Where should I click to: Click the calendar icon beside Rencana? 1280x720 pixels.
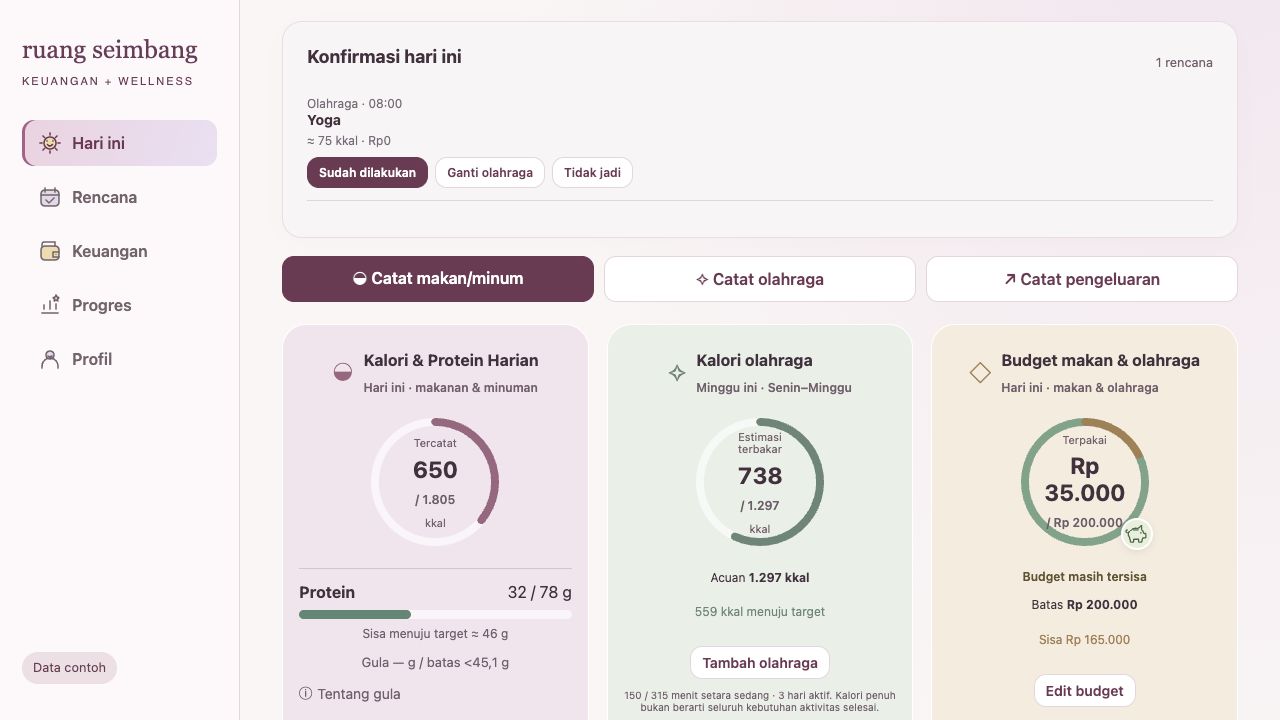pyautogui.click(x=50, y=197)
